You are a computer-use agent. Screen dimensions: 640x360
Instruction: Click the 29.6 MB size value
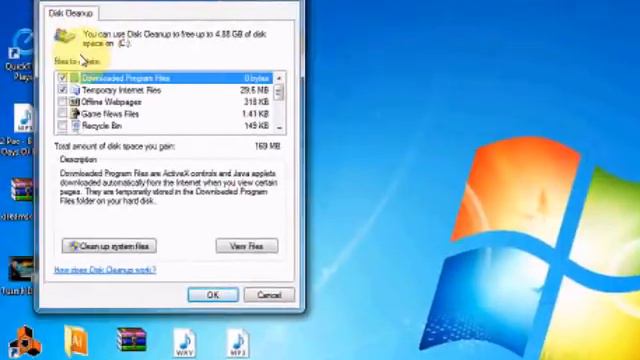point(254,90)
